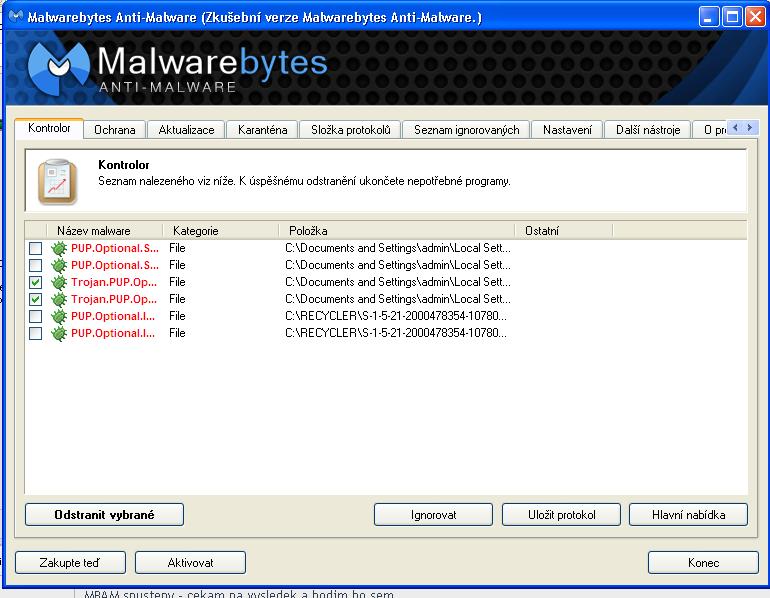The width and height of the screenshot is (770, 598).
Task: Click the Zakupte teď button
Action: click(70, 563)
